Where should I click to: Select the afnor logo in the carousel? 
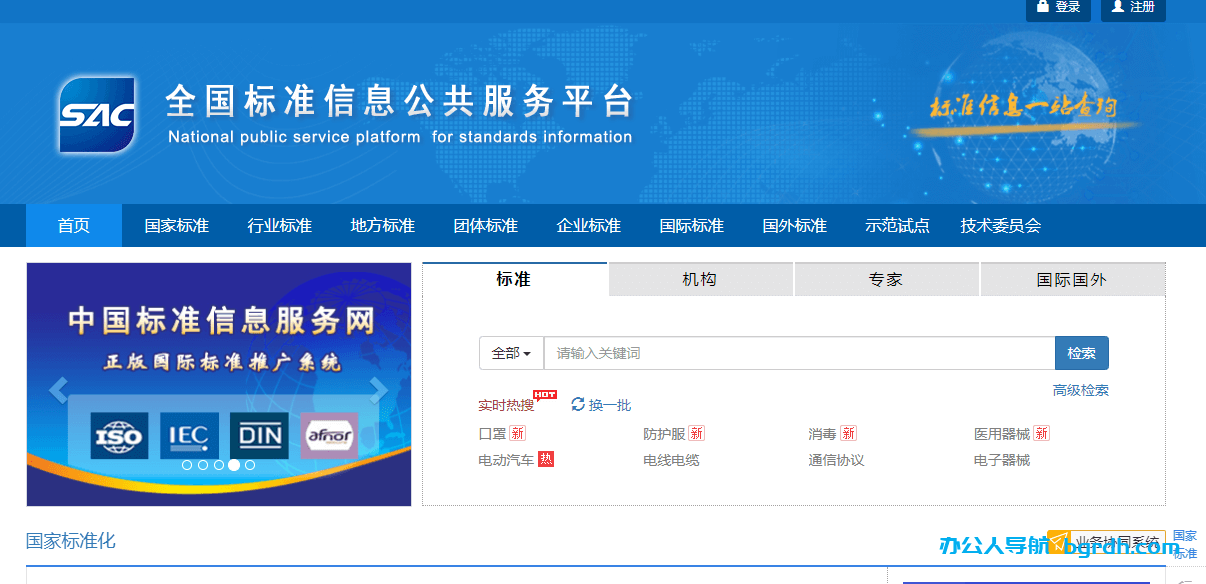point(329,435)
